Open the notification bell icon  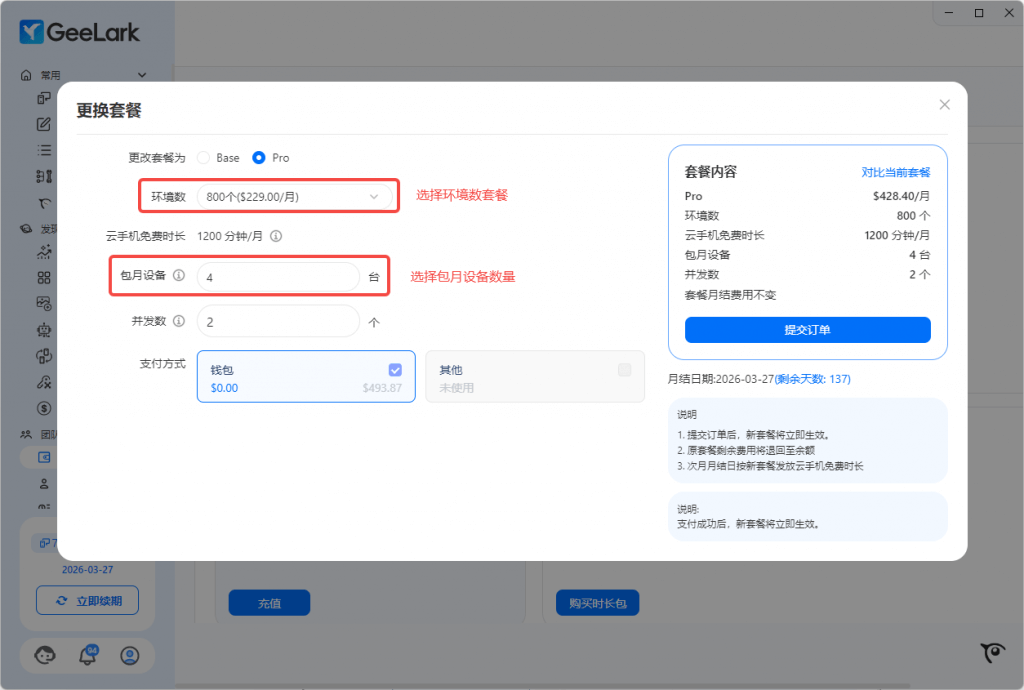88,656
